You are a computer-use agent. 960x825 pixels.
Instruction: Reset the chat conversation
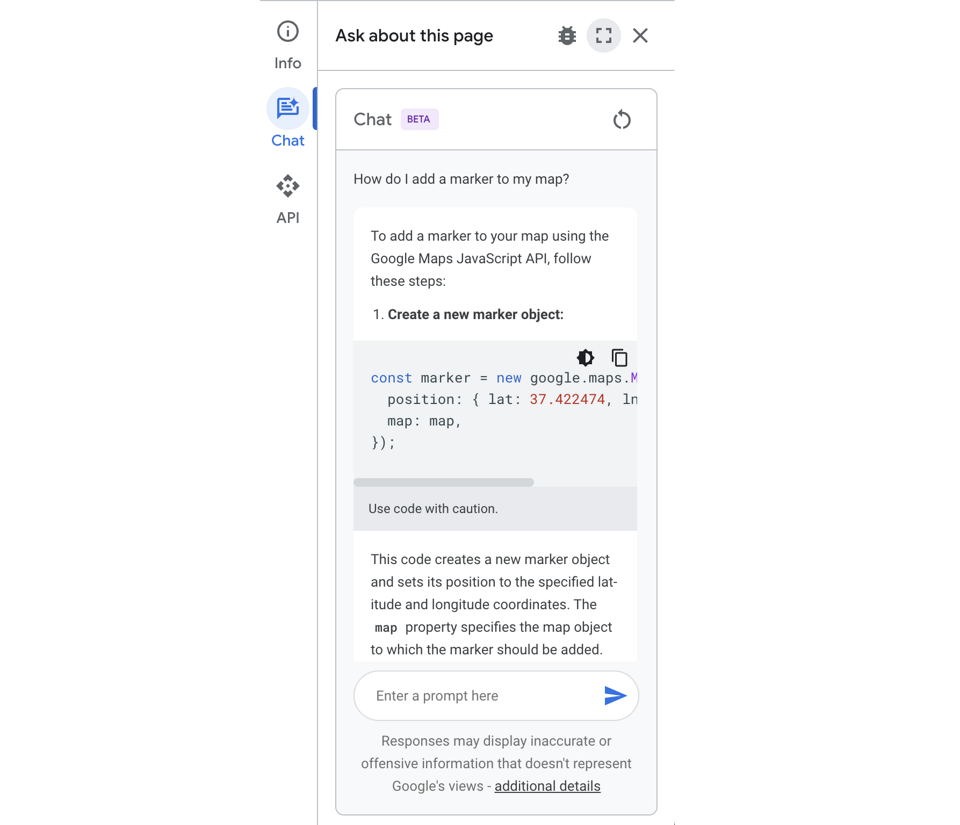click(x=621, y=119)
